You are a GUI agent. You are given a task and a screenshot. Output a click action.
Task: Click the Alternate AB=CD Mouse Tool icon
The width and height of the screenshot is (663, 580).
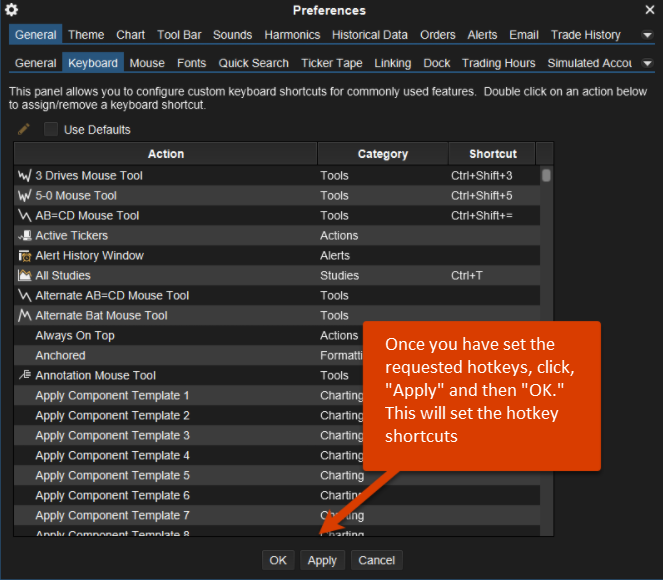25,295
